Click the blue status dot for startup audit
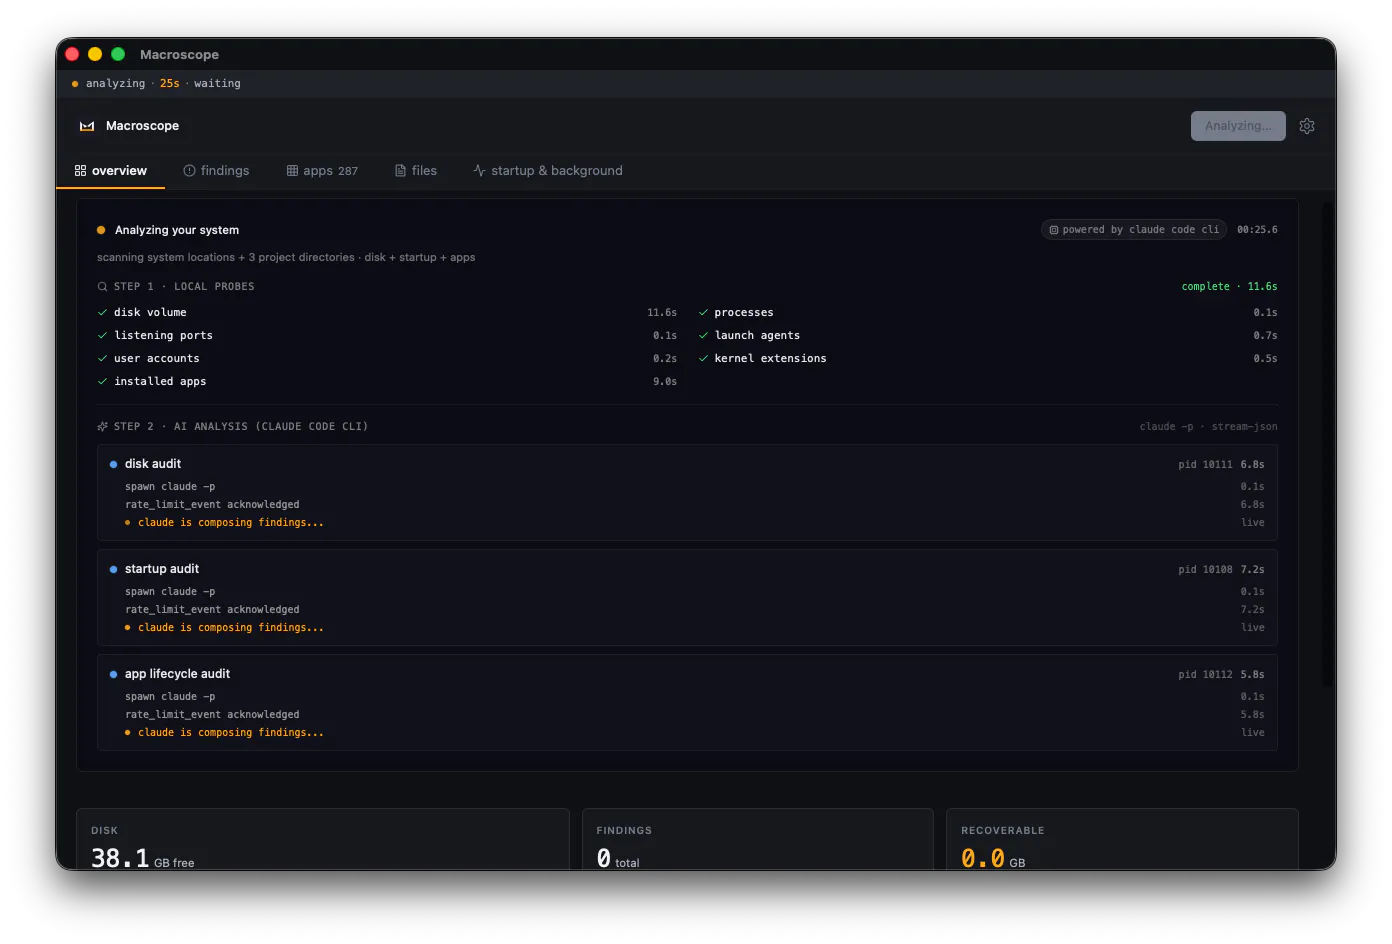The image size is (1392, 944). 113,570
